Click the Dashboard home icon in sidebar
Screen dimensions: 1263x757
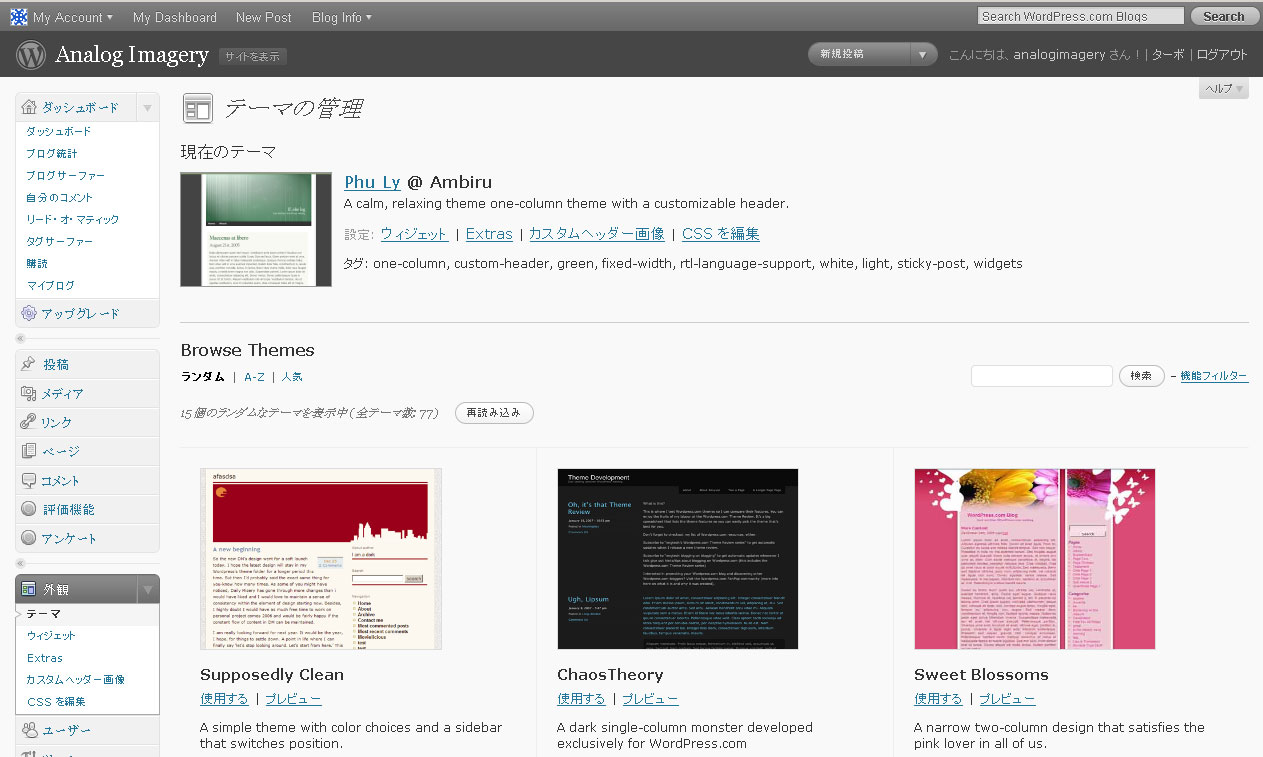click(29, 107)
